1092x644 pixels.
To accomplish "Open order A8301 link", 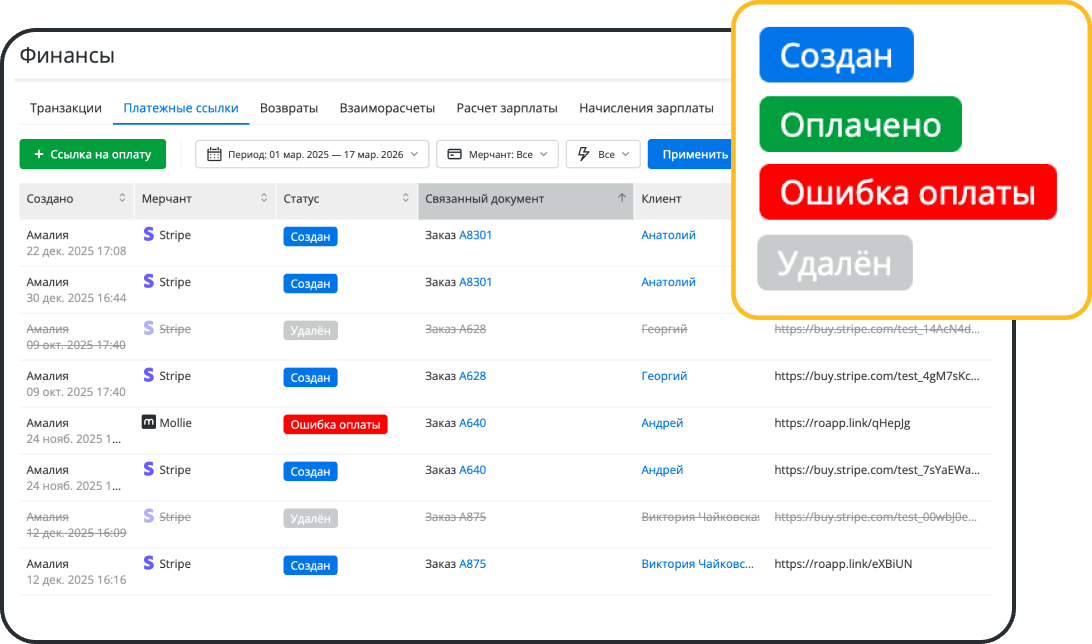I will [477, 234].
